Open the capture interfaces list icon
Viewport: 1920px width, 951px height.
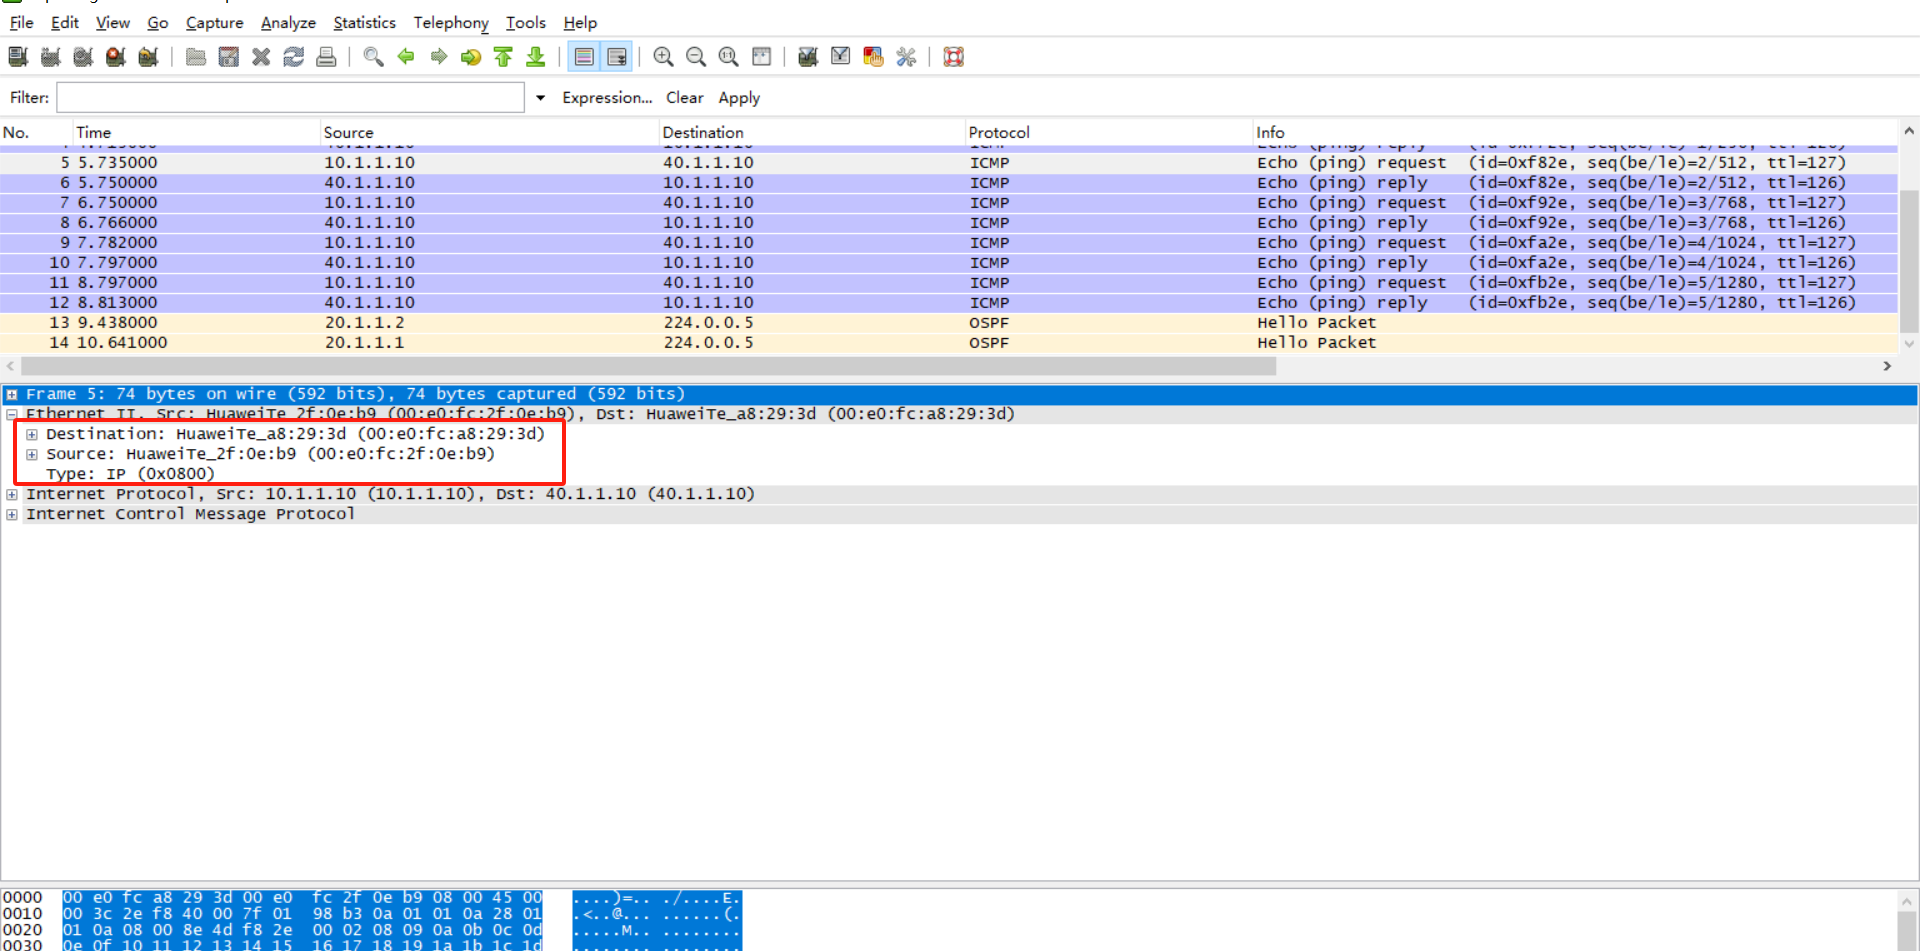point(18,57)
